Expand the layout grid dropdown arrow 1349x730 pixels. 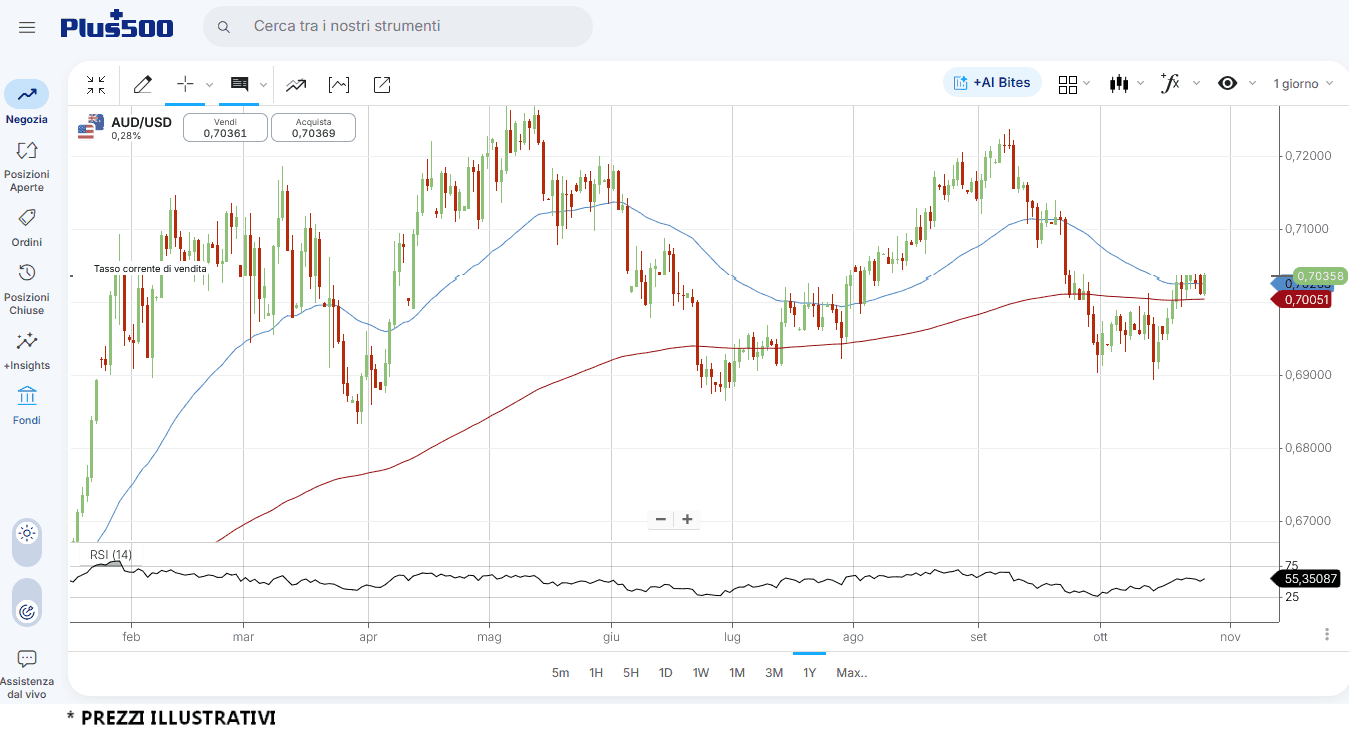click(1087, 84)
